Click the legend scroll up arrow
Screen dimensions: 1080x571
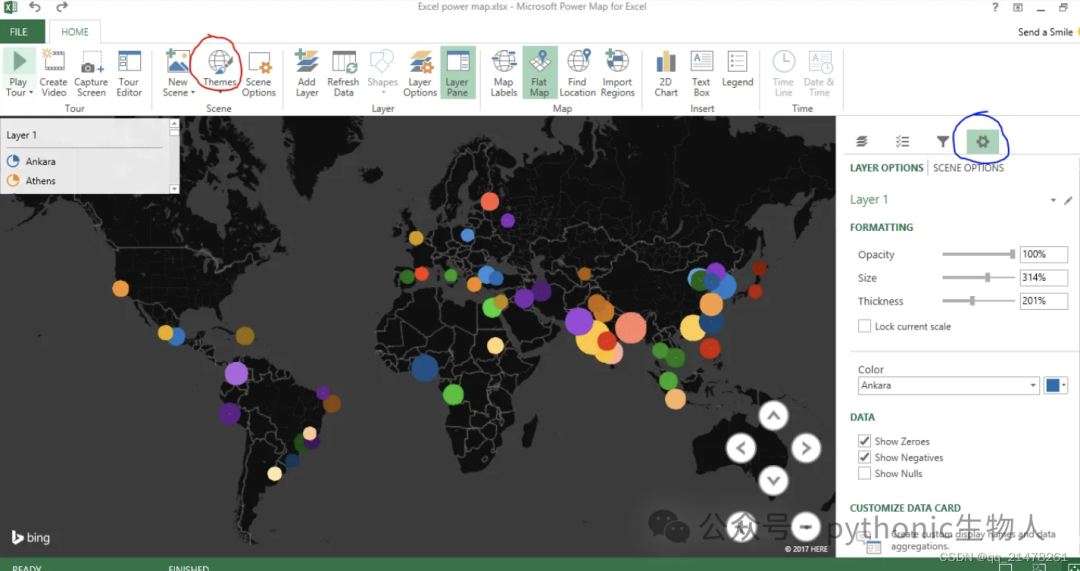(174, 123)
